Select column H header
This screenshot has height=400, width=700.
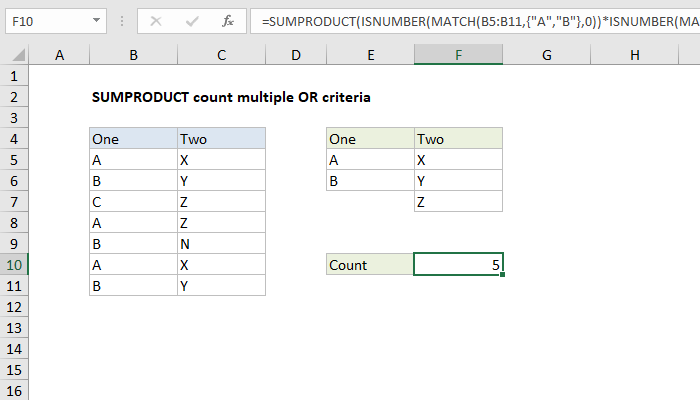point(634,55)
